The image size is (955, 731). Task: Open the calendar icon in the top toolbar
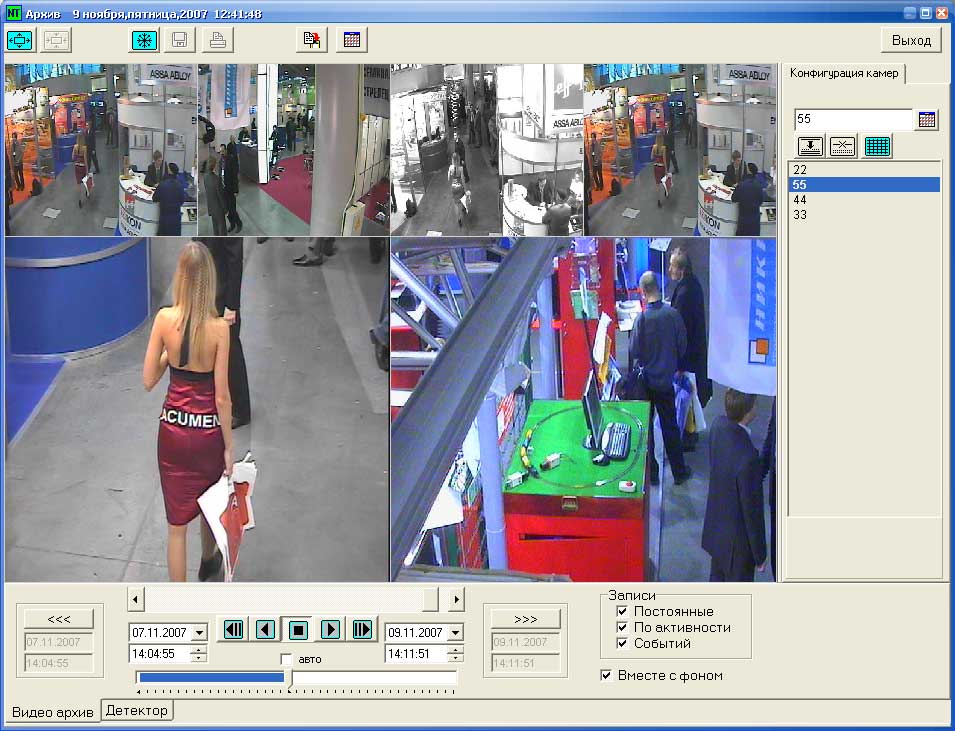[352, 40]
